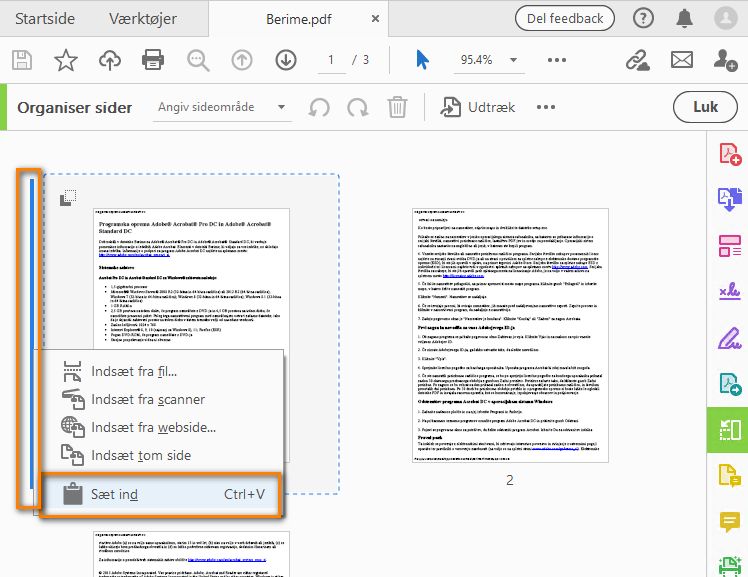Screen dimensions: 748x577
Task: Click the small page-select icon on page 1
Action: (x=68, y=198)
